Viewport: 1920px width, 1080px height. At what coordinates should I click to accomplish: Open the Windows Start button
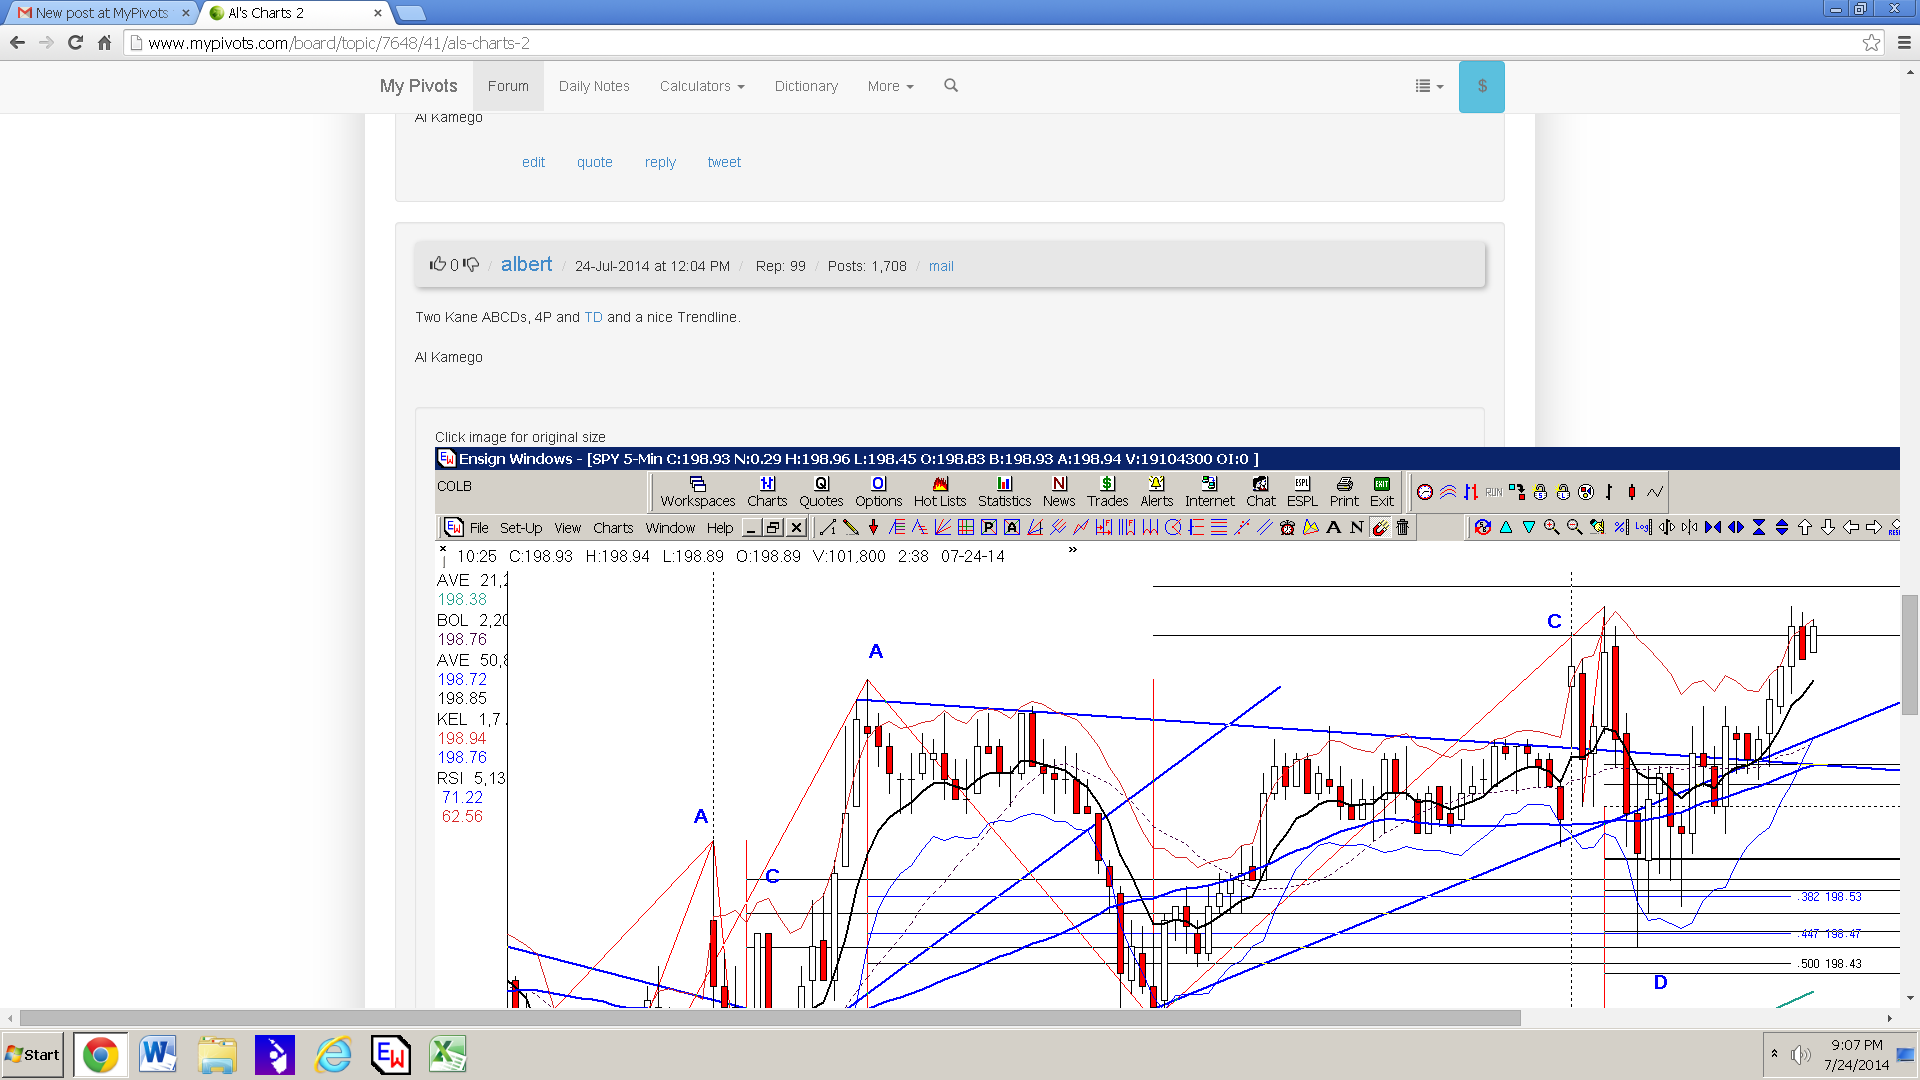point(33,1054)
